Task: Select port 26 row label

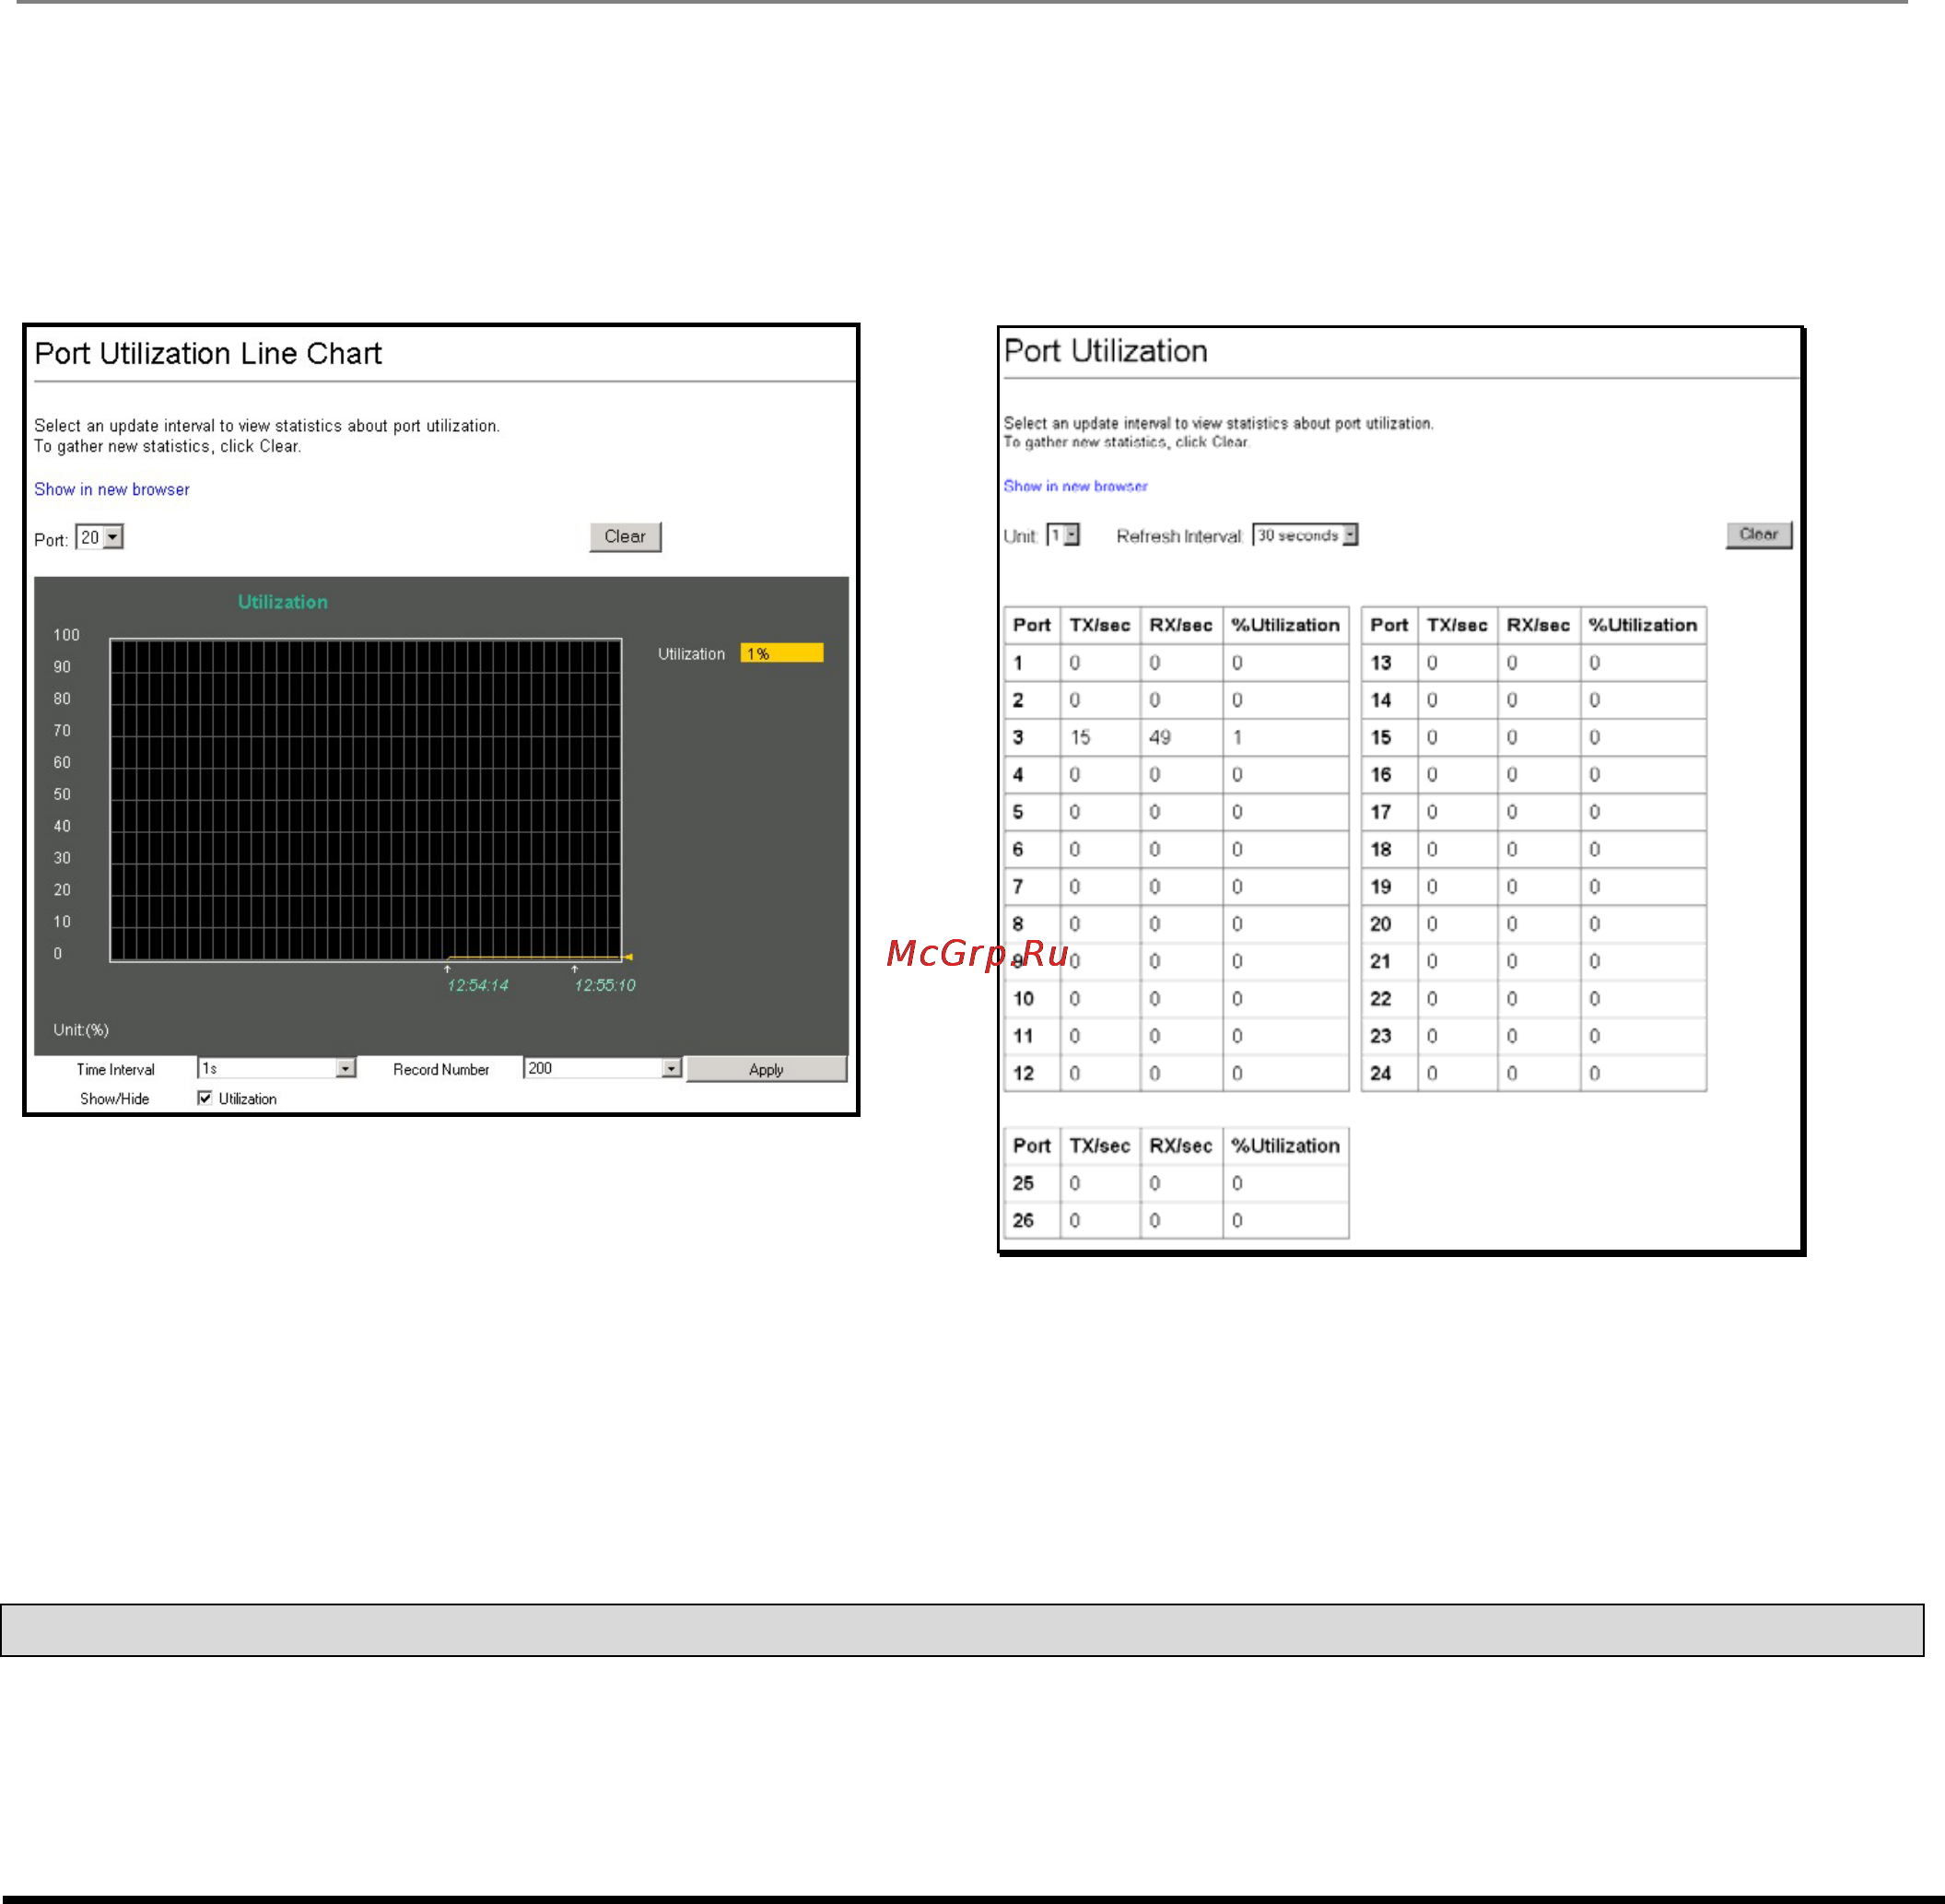Action: 1023,1220
